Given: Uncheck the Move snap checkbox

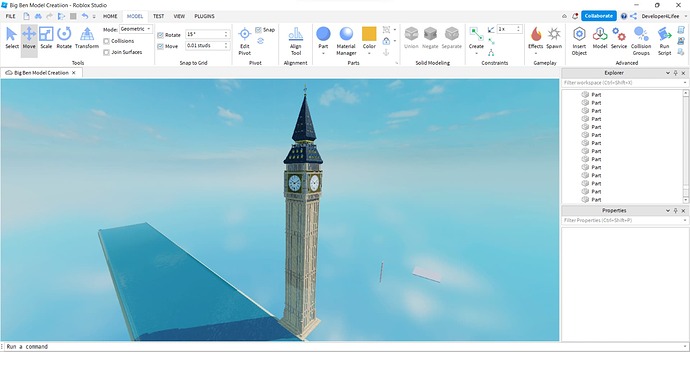Looking at the screenshot, I should 161,46.
